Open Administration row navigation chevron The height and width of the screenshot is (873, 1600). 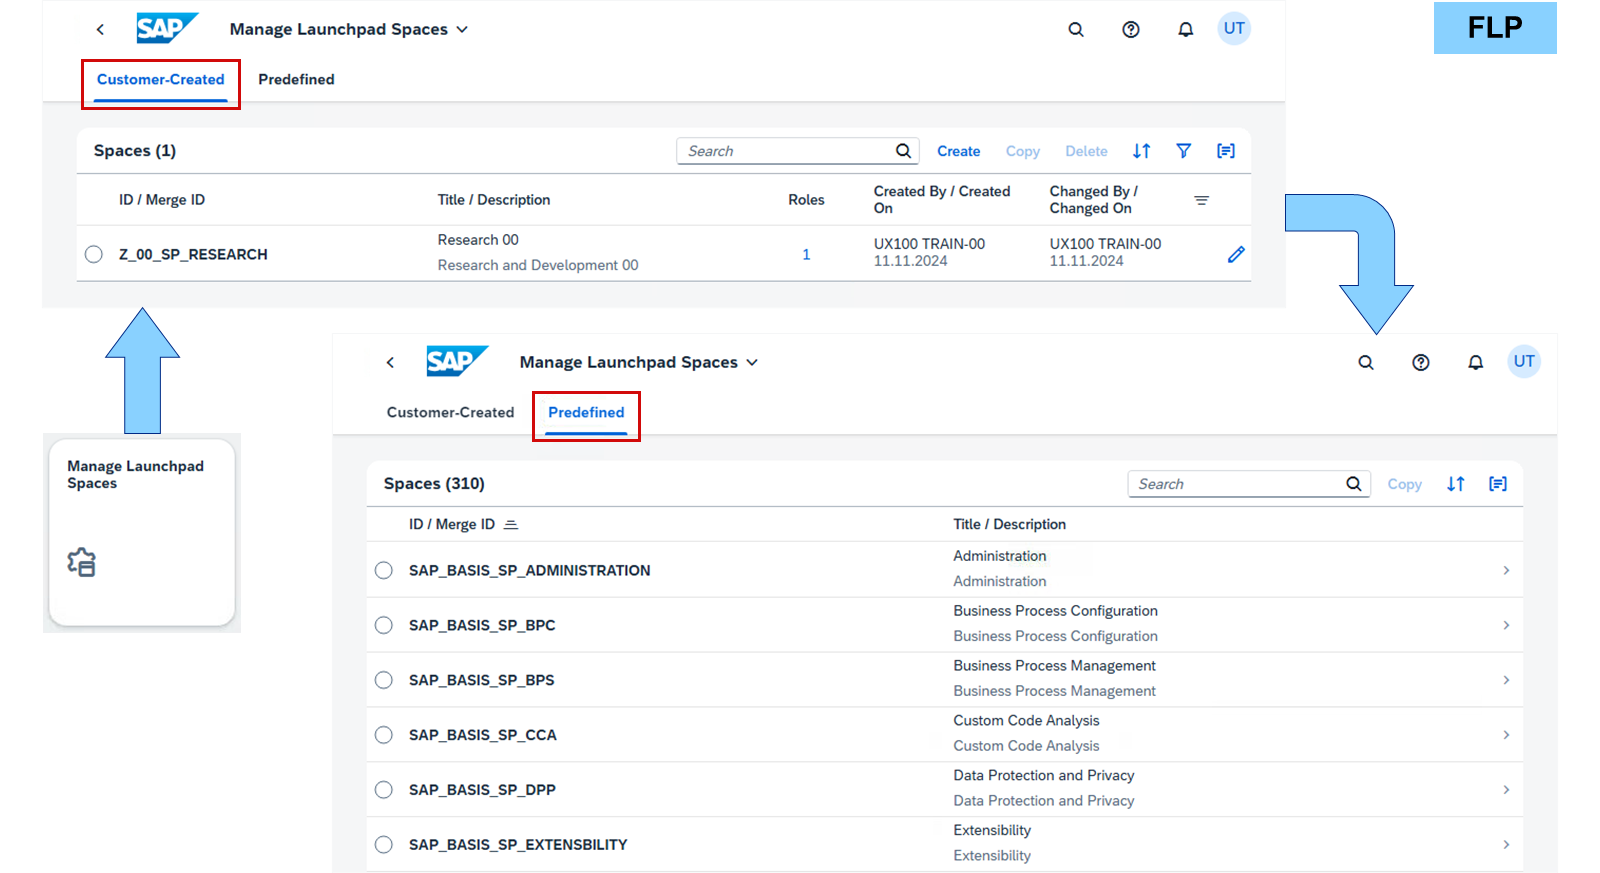pos(1506,570)
